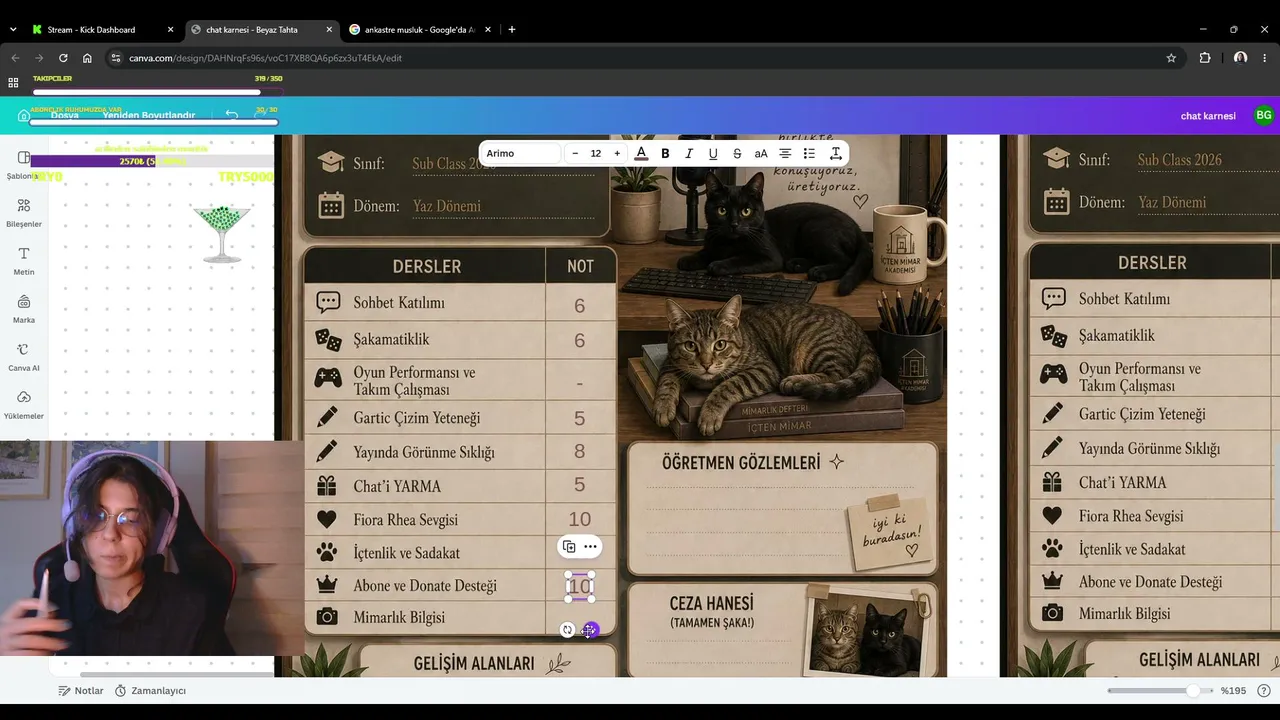Toggle strikethrough formatting

pyautogui.click(x=737, y=153)
